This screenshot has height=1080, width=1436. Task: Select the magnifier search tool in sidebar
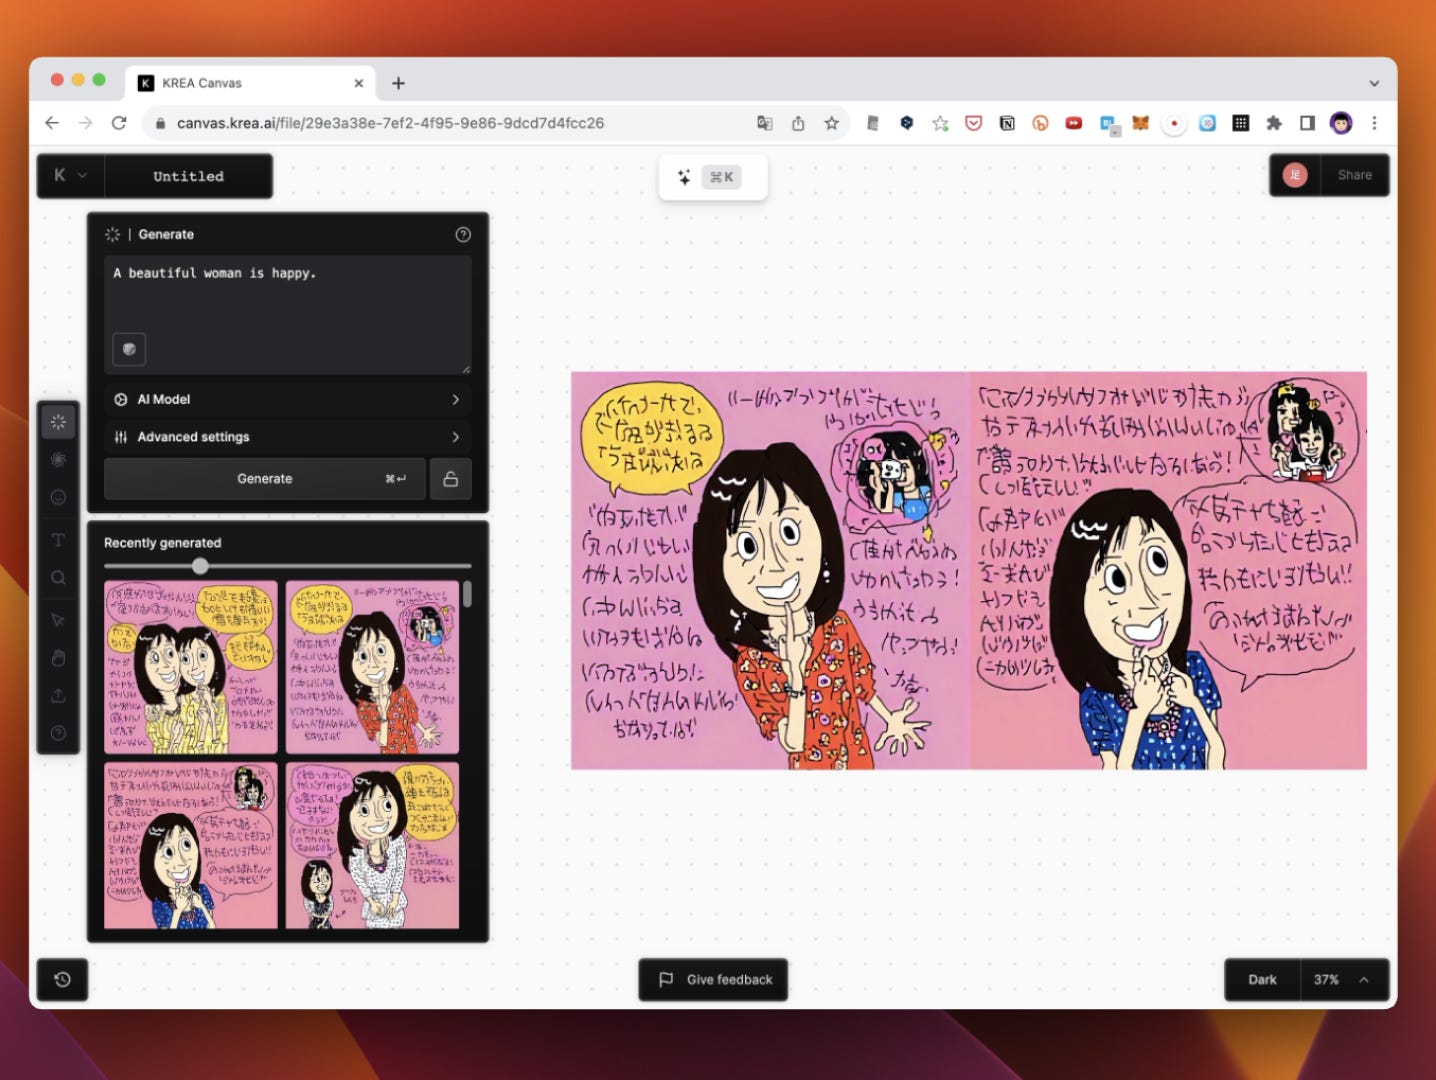(x=58, y=578)
